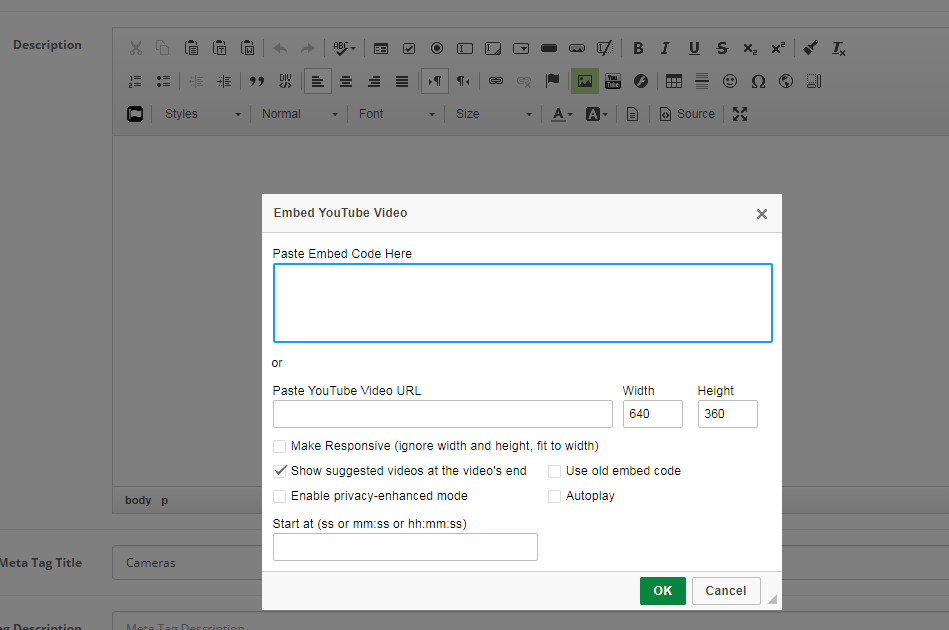This screenshot has height=630, width=949.
Task: Confirm with the OK button
Action: 663,591
